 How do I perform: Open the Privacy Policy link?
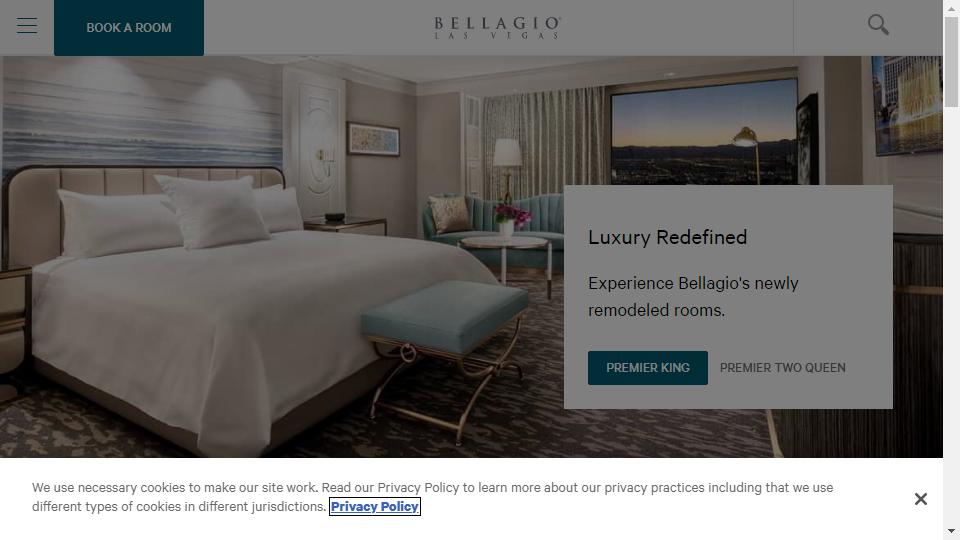375,507
